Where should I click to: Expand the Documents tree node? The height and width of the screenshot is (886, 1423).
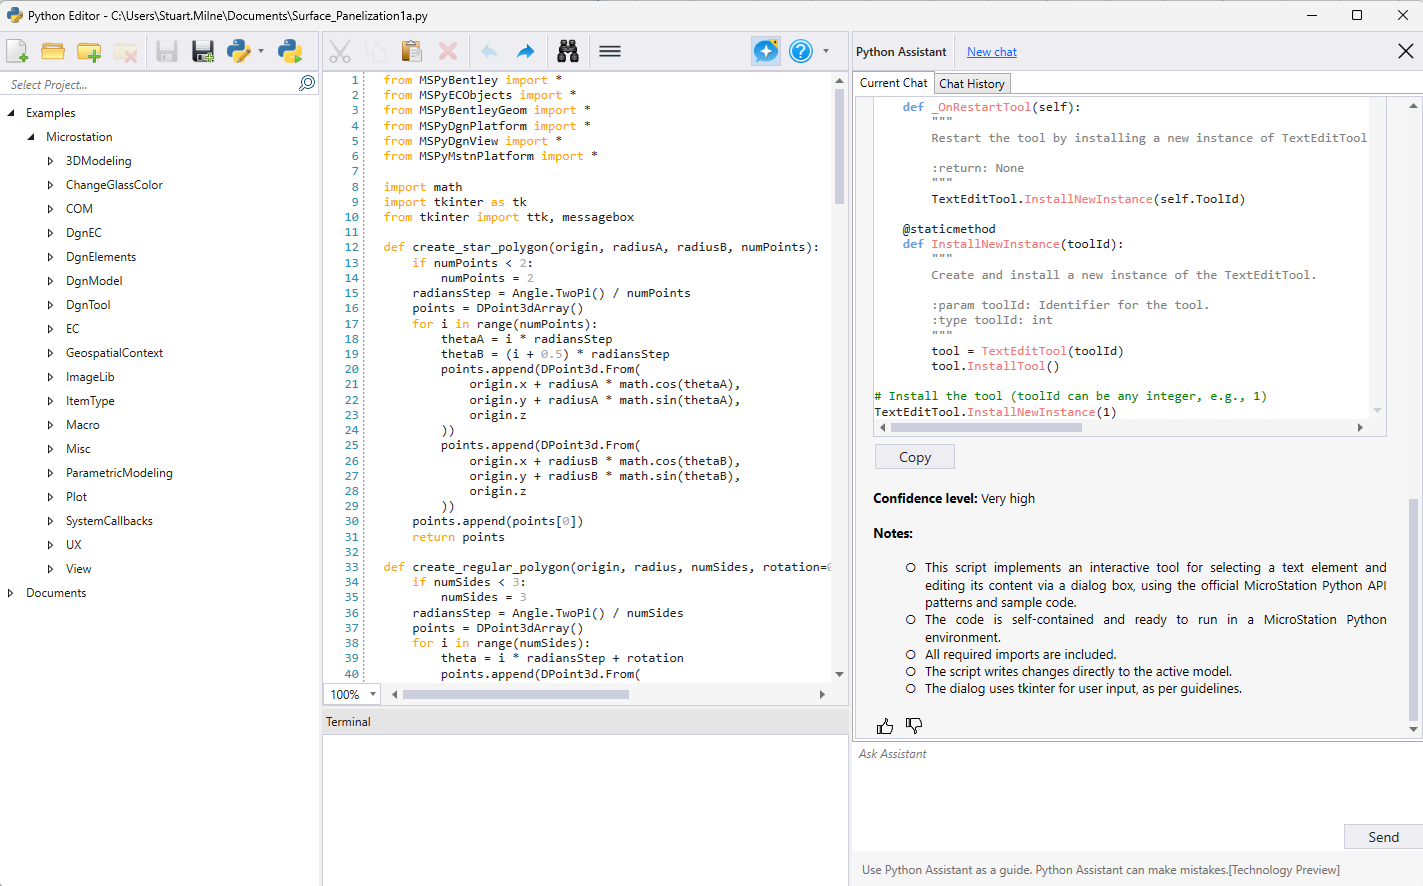[x=11, y=593]
